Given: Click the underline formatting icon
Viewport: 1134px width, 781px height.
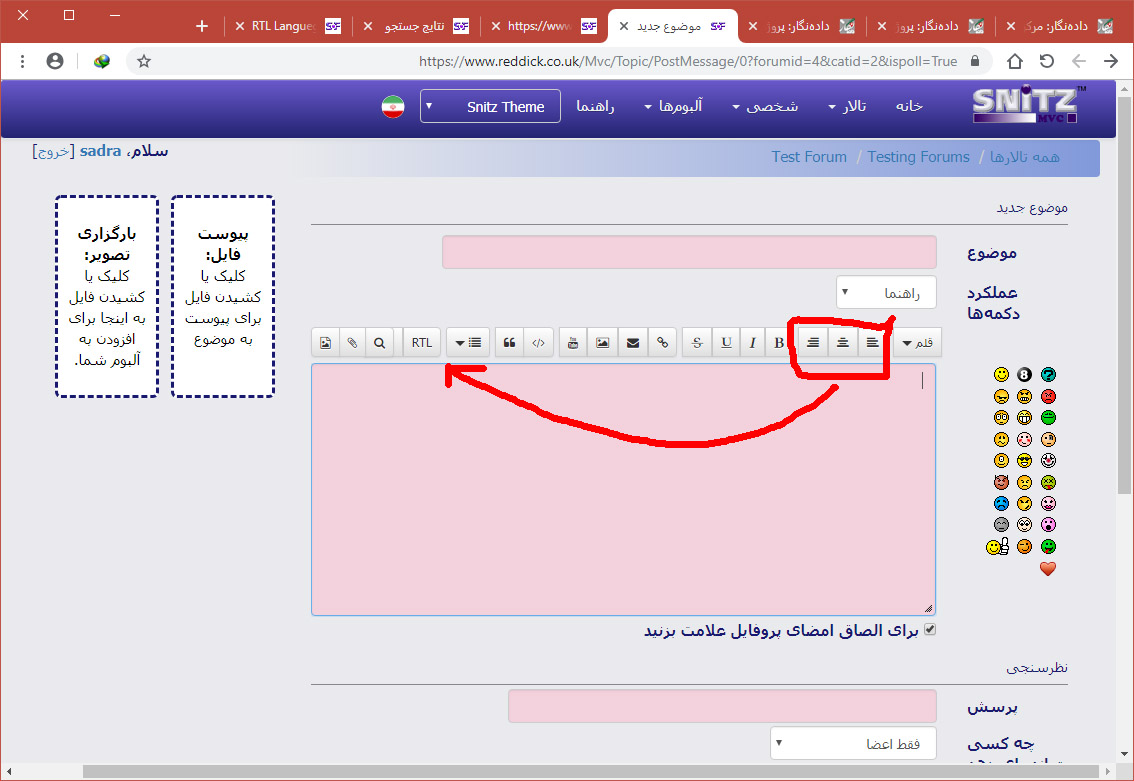Looking at the screenshot, I should [726, 343].
